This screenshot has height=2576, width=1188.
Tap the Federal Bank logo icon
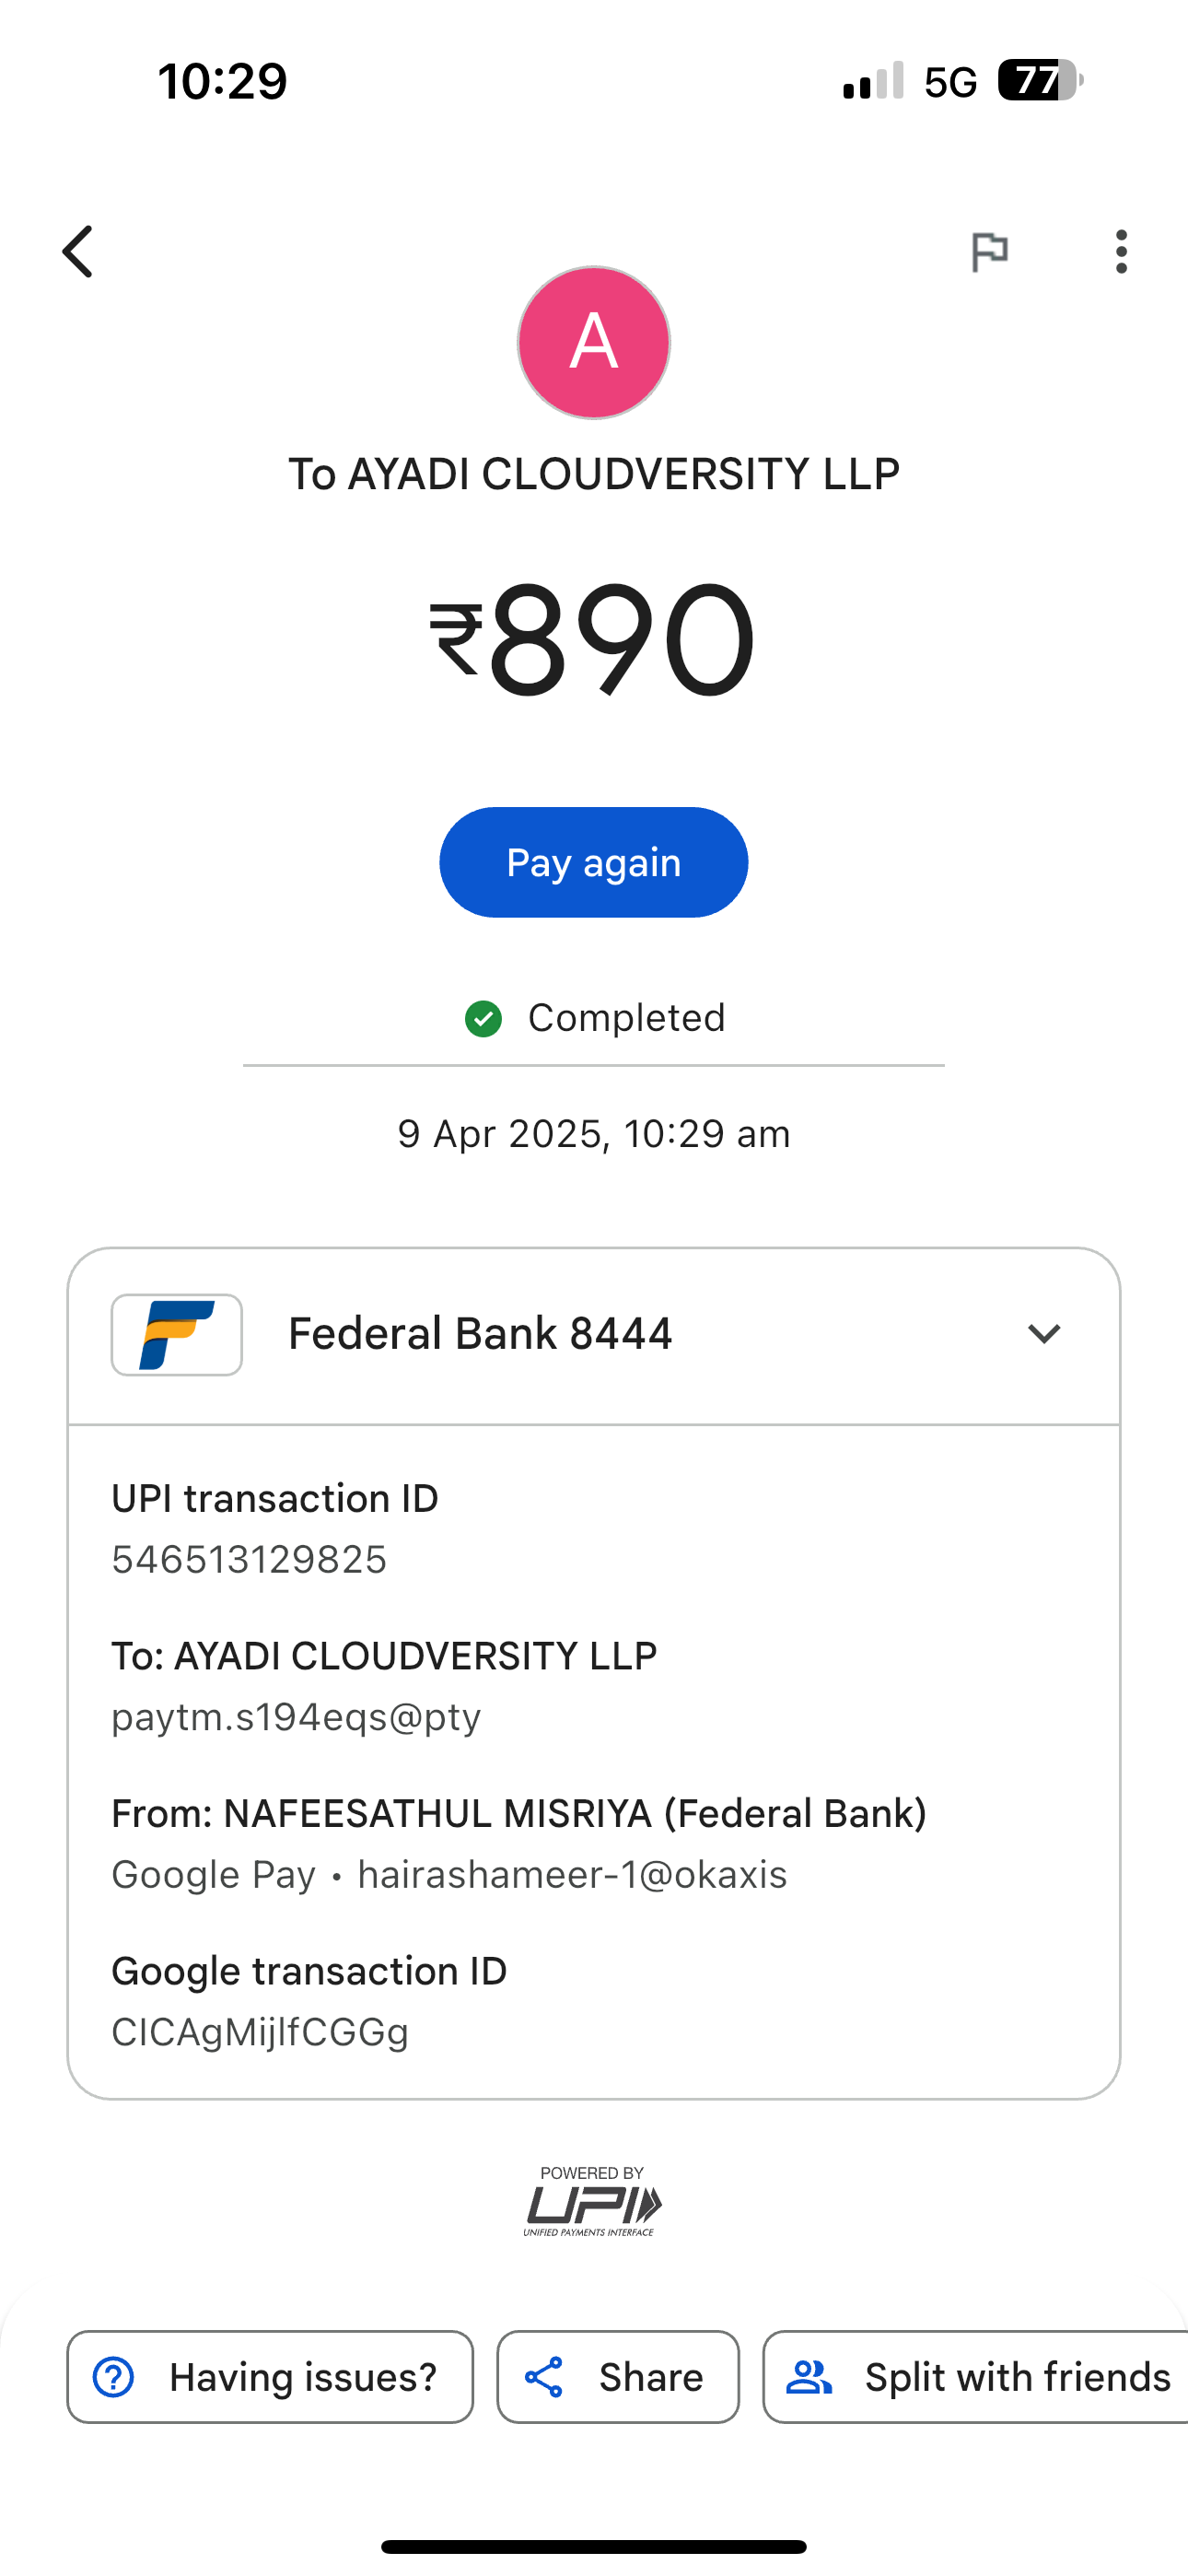pos(177,1334)
